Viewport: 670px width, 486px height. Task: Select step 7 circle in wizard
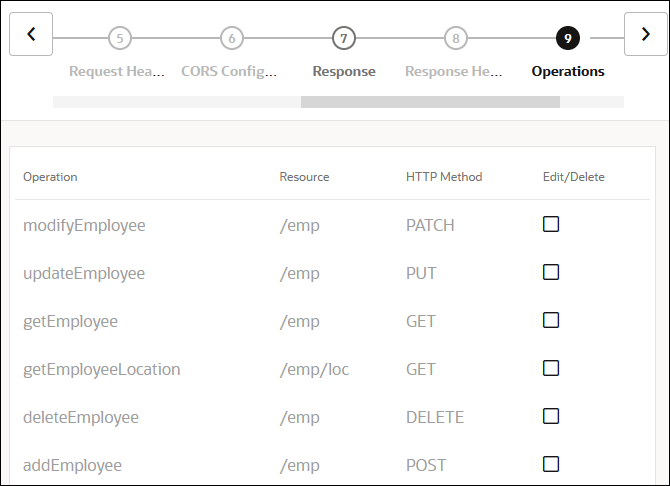click(344, 39)
